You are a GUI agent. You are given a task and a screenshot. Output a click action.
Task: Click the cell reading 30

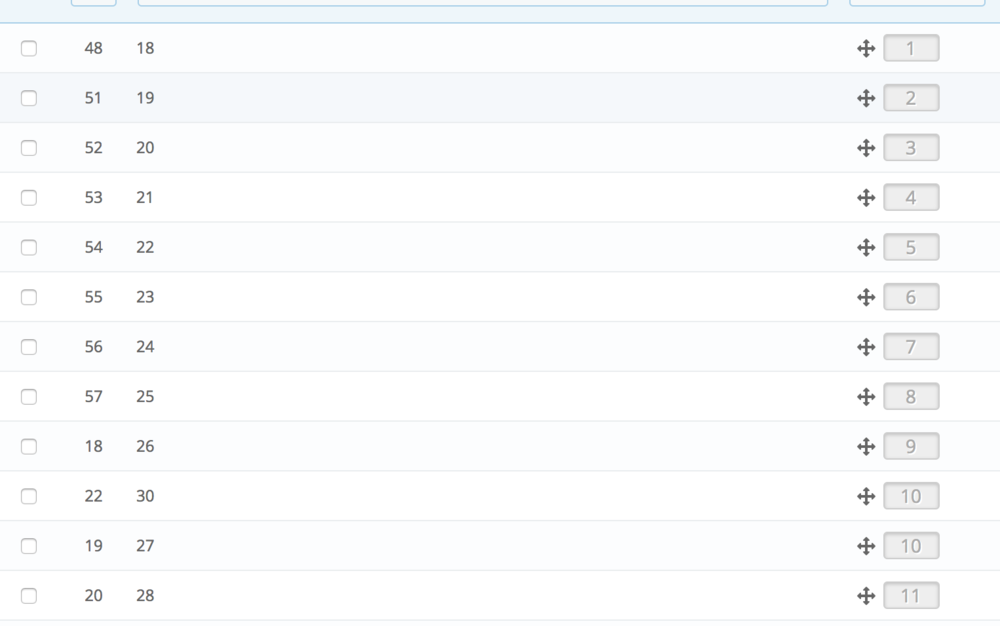[145, 496]
